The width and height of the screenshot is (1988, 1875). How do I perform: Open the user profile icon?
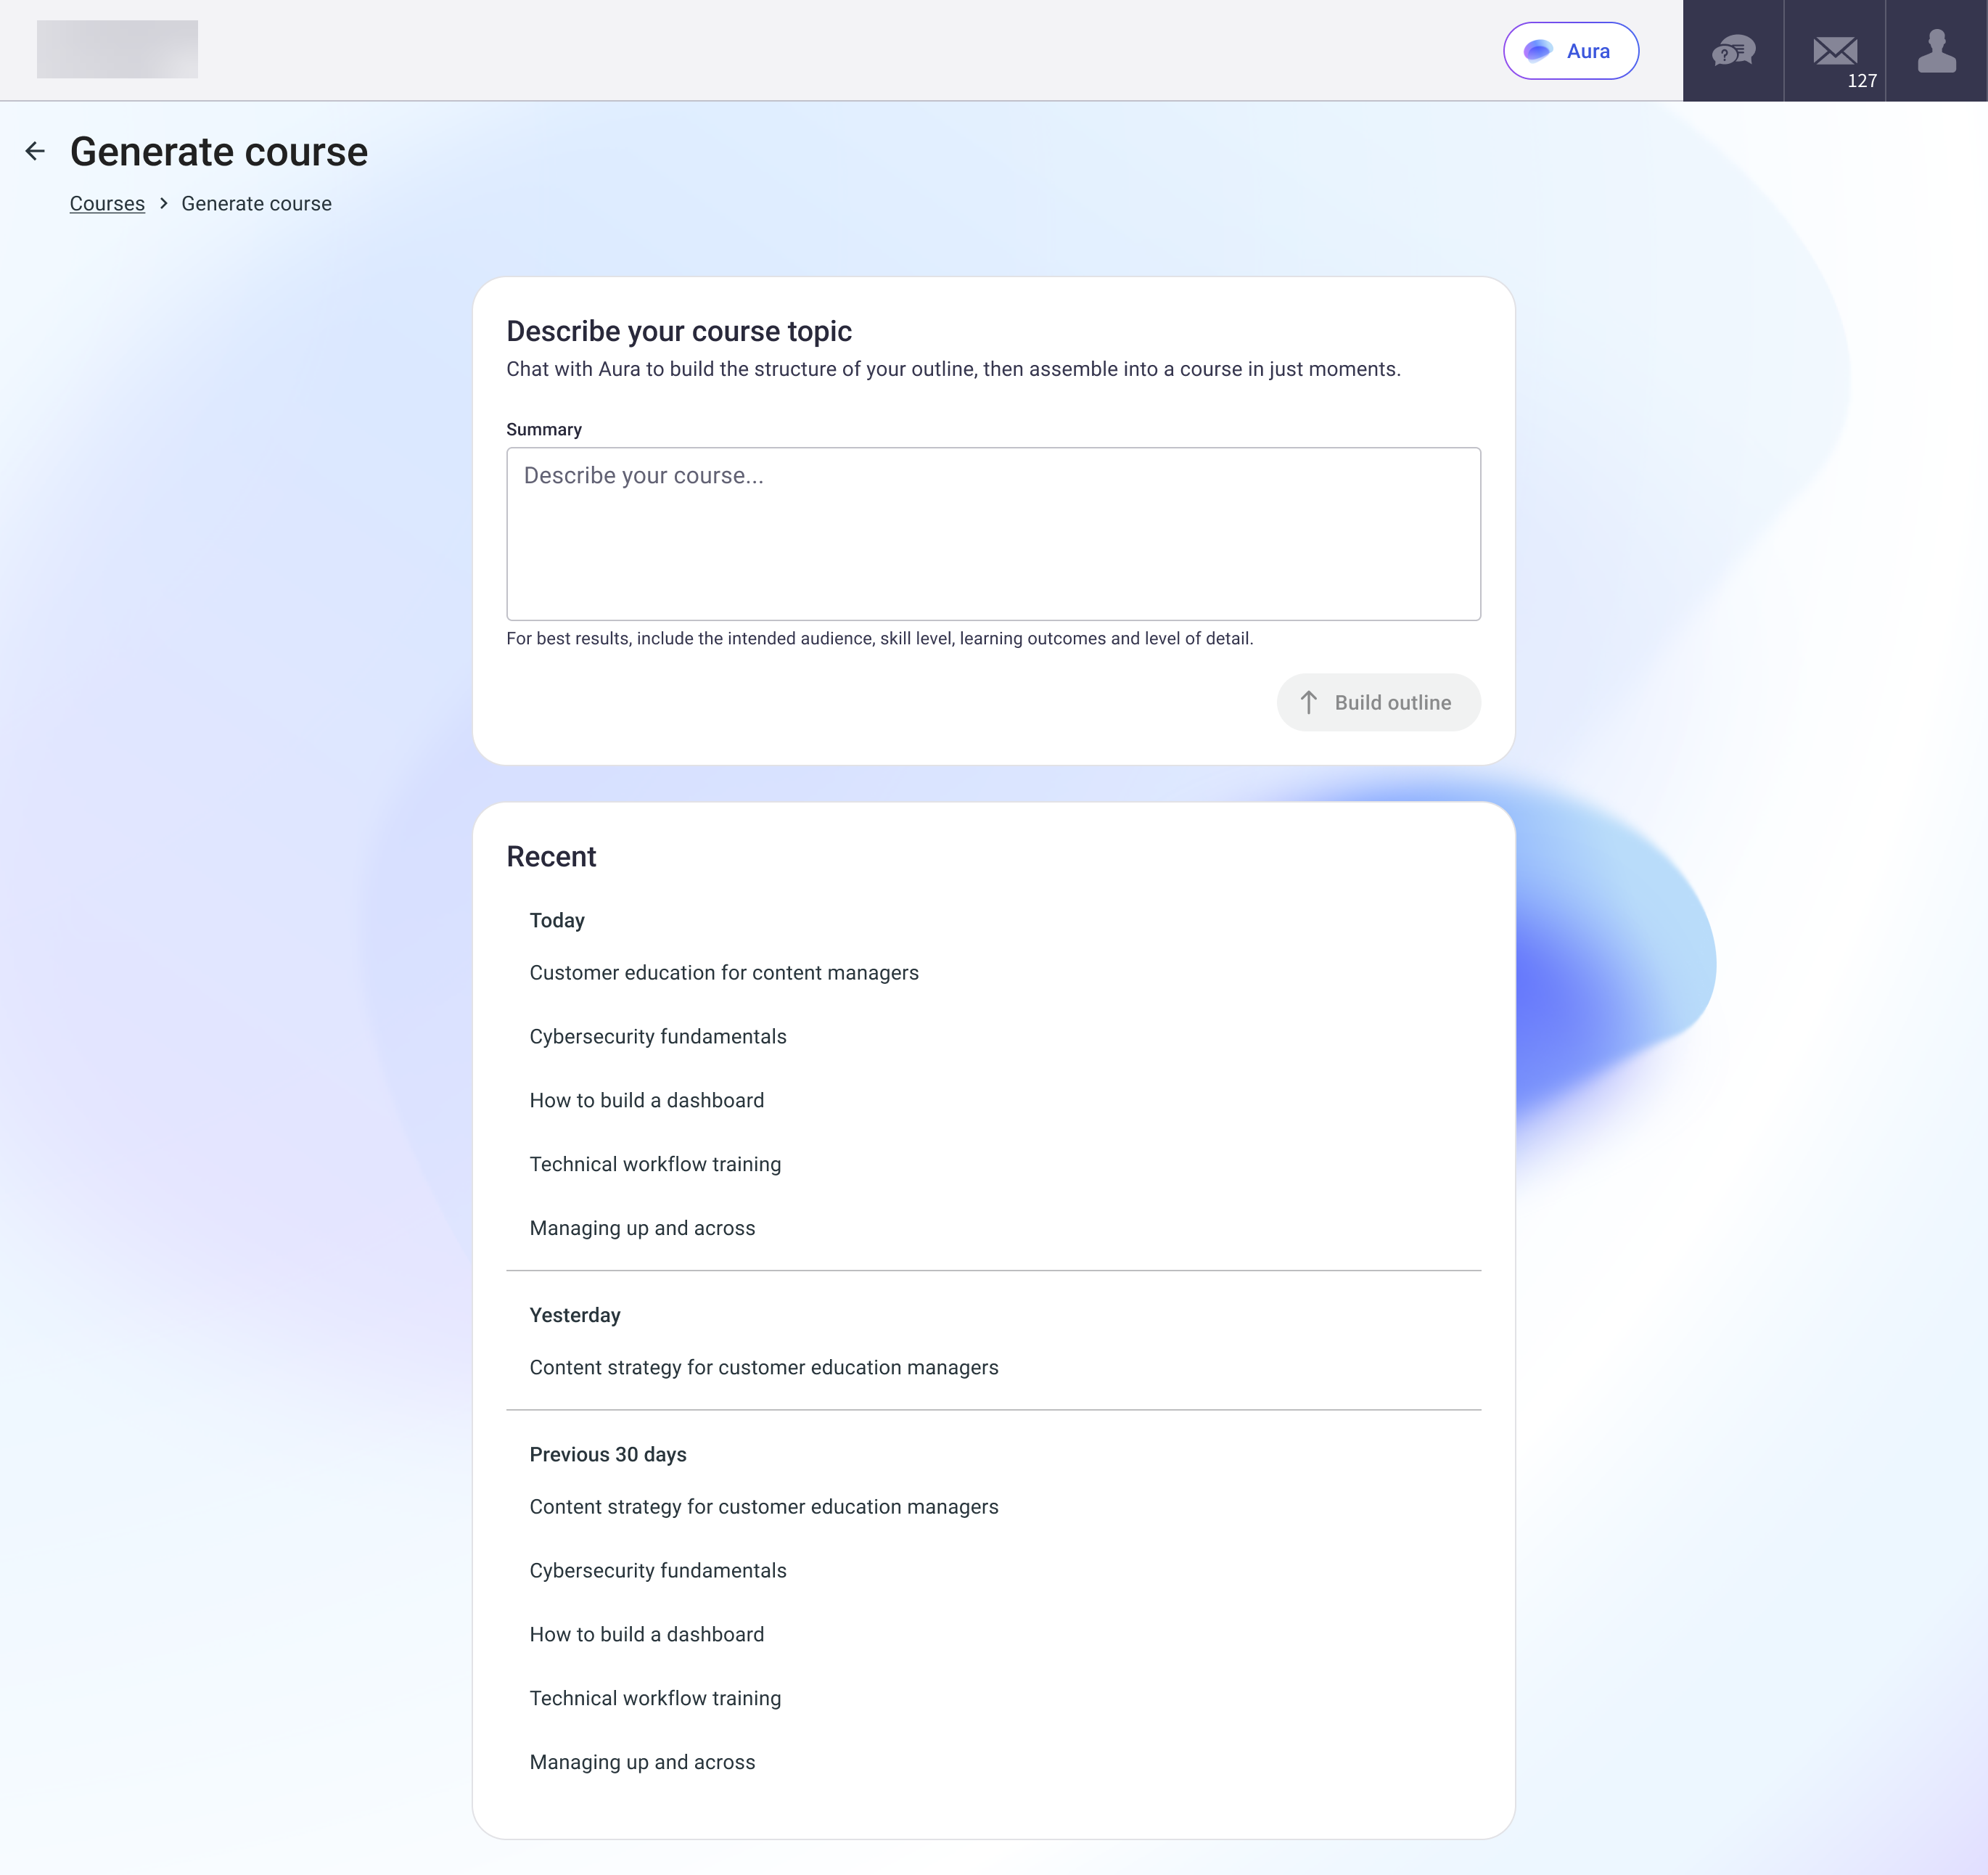(x=1936, y=51)
